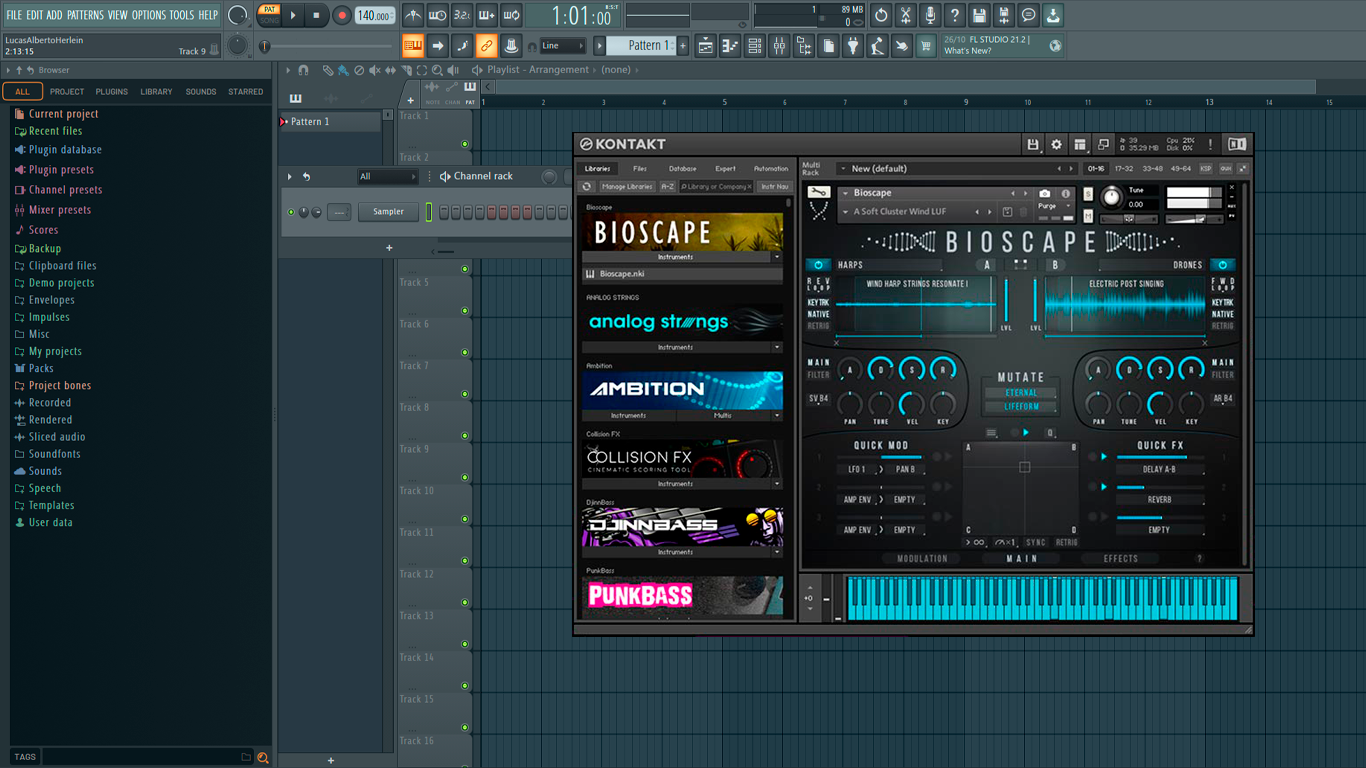Open the Collision FX Instruments dropdown
The width and height of the screenshot is (1366, 768).
[x=776, y=484]
